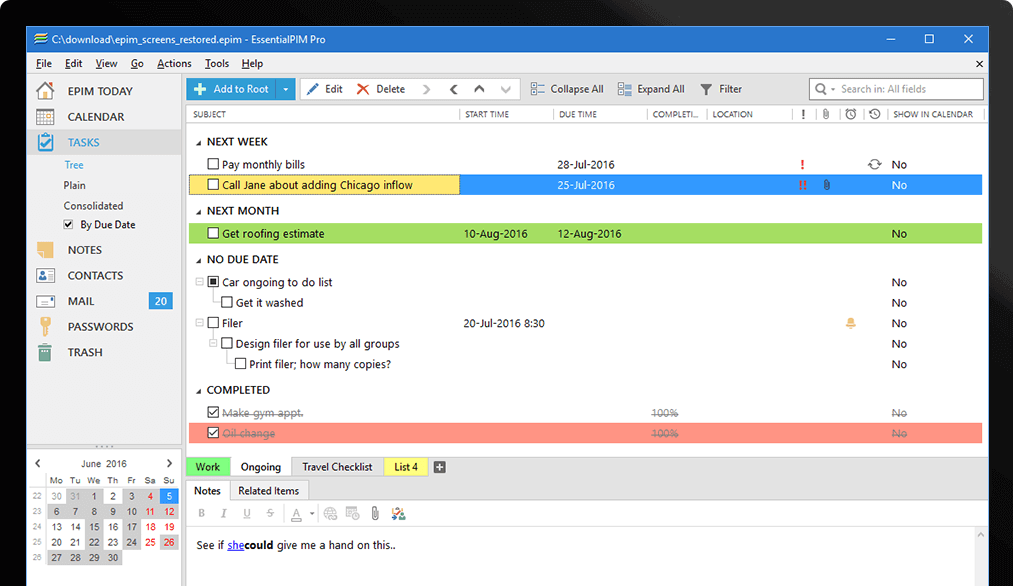Click the reminder bell on the Filer task
The image size is (1013, 586).
click(x=851, y=323)
